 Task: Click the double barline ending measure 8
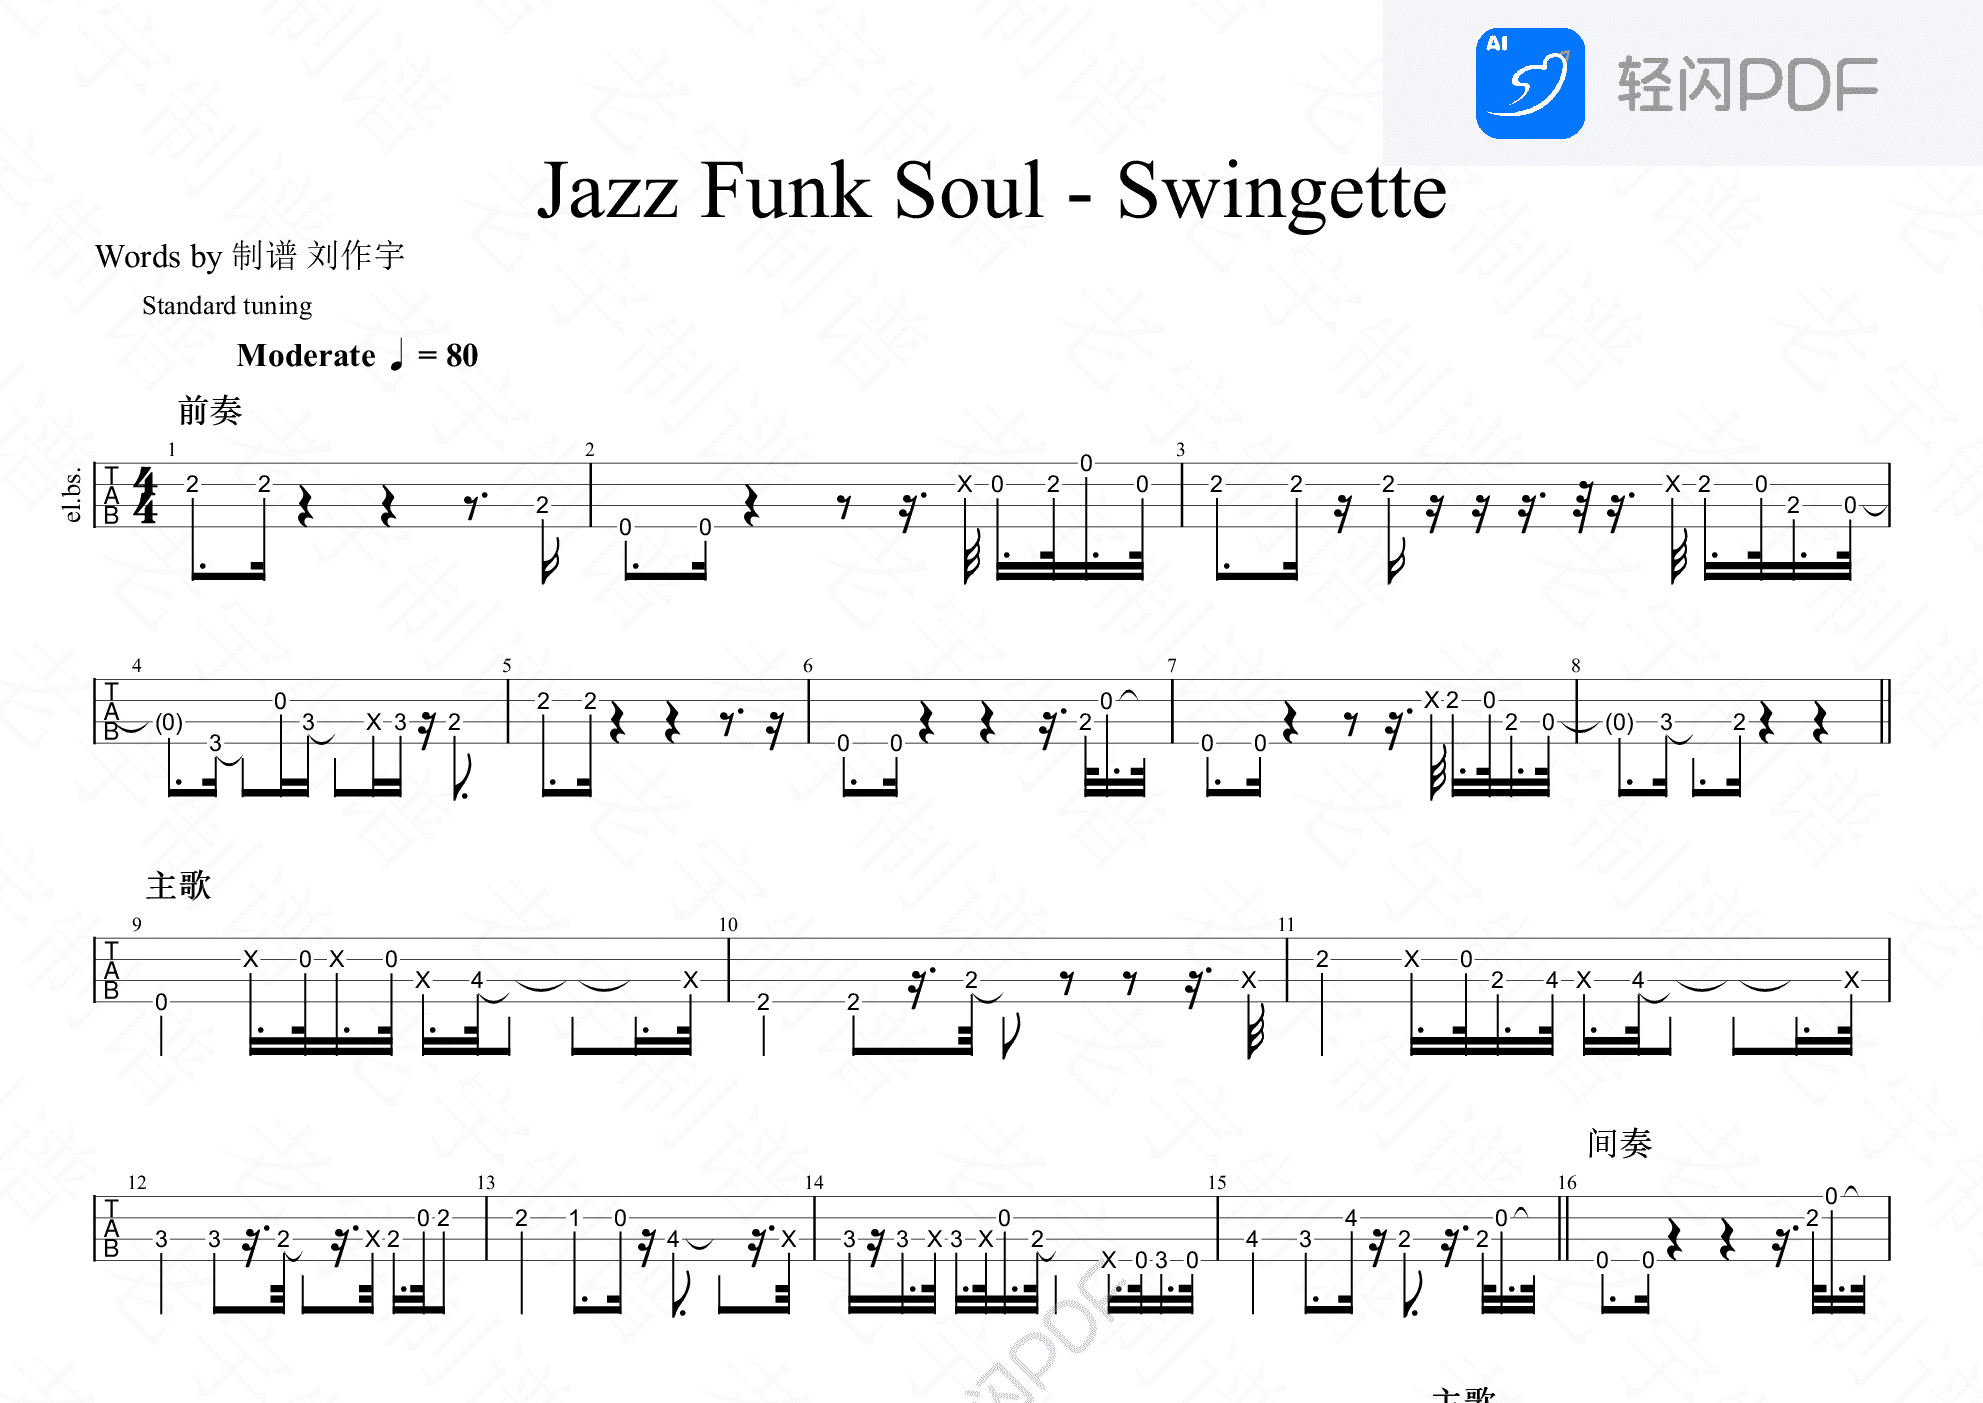(x=1885, y=711)
